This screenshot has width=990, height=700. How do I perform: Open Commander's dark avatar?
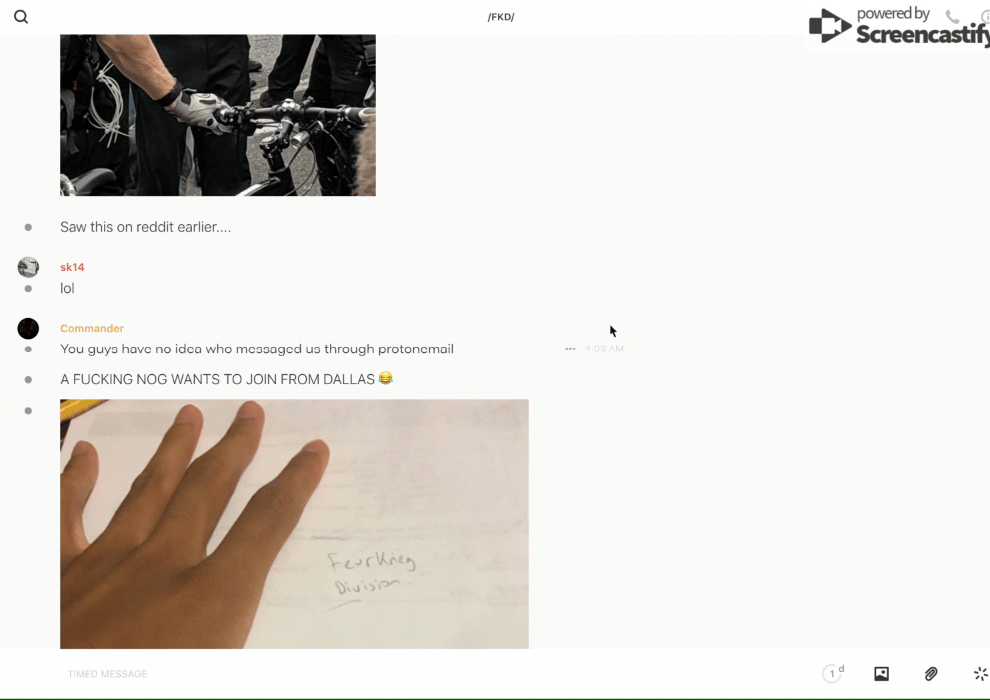tap(28, 328)
